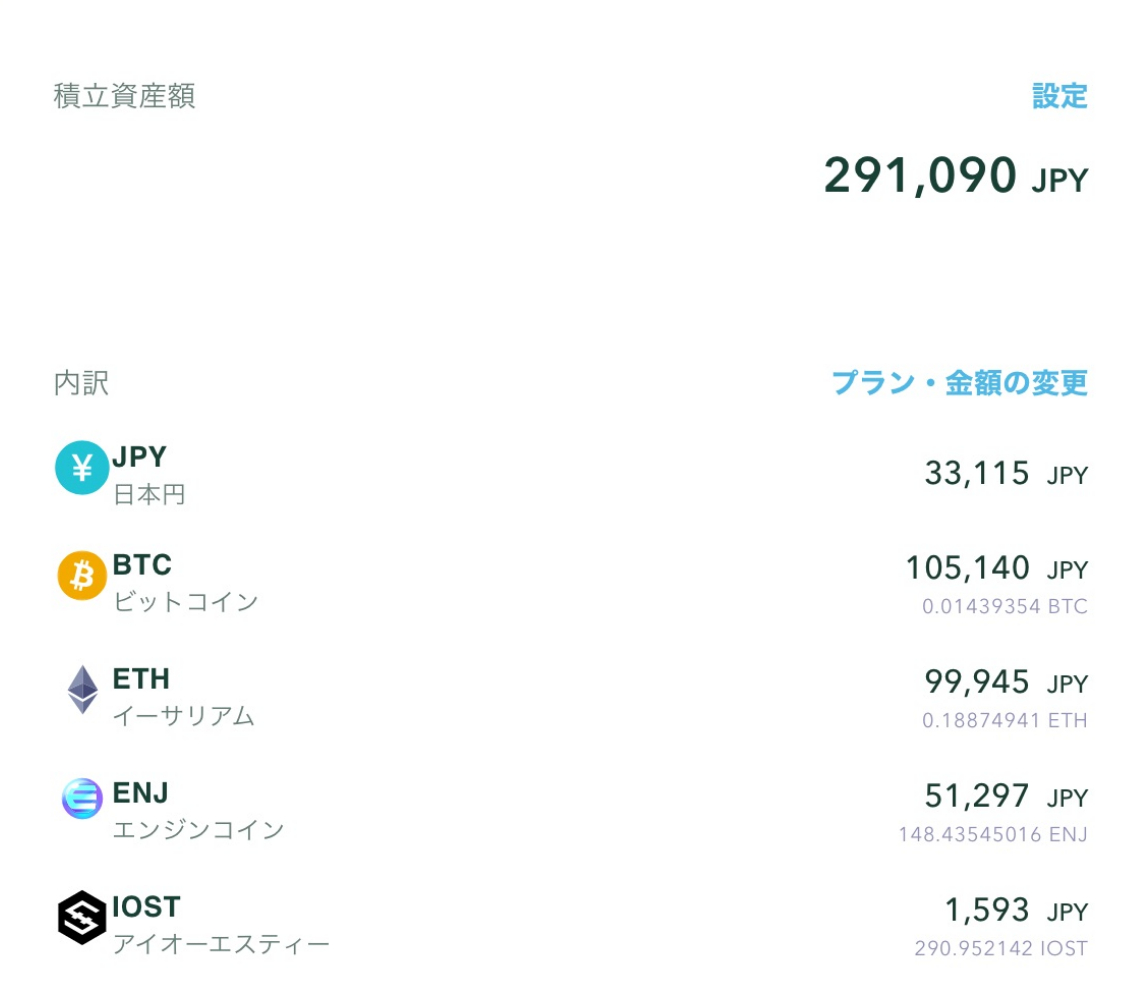The image size is (1133, 1001).
Task: Open the 設定 settings link
Action: (1059, 96)
